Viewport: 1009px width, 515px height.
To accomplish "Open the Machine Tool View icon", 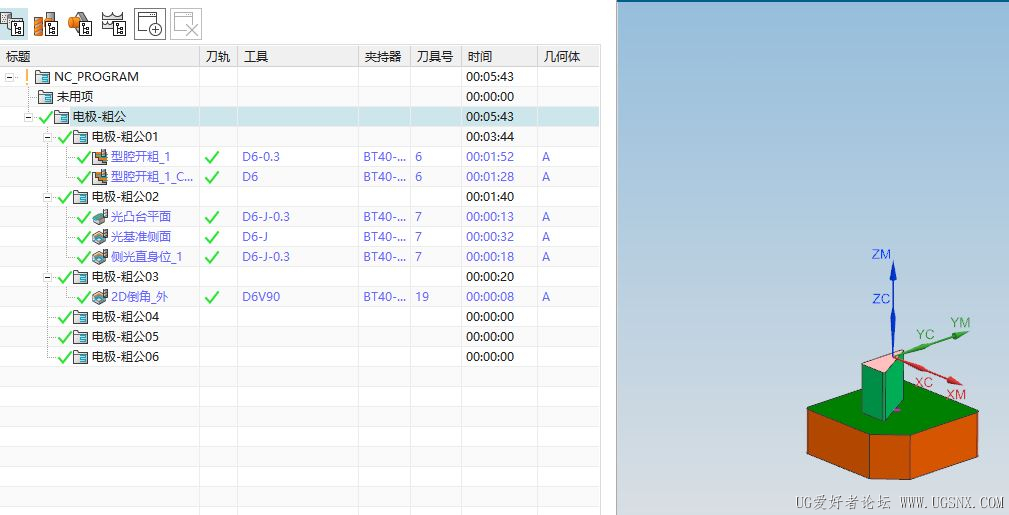I will (x=46, y=24).
